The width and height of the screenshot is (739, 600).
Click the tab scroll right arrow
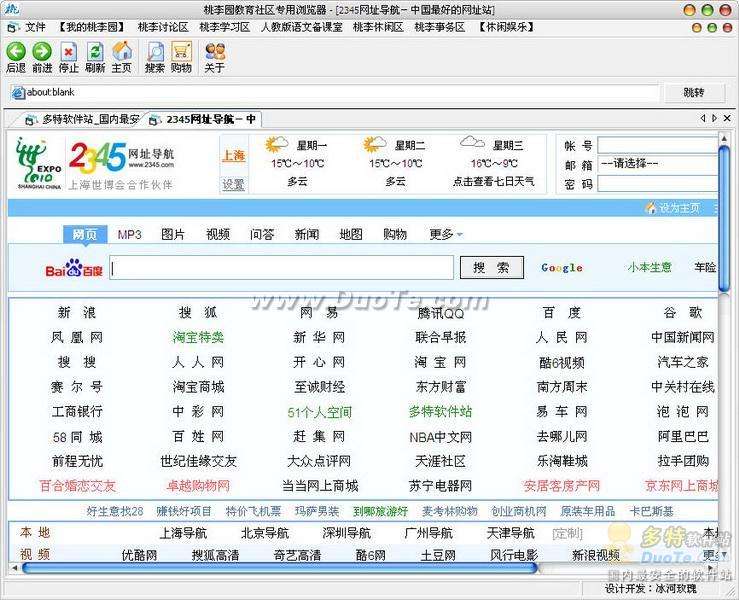pos(714,118)
